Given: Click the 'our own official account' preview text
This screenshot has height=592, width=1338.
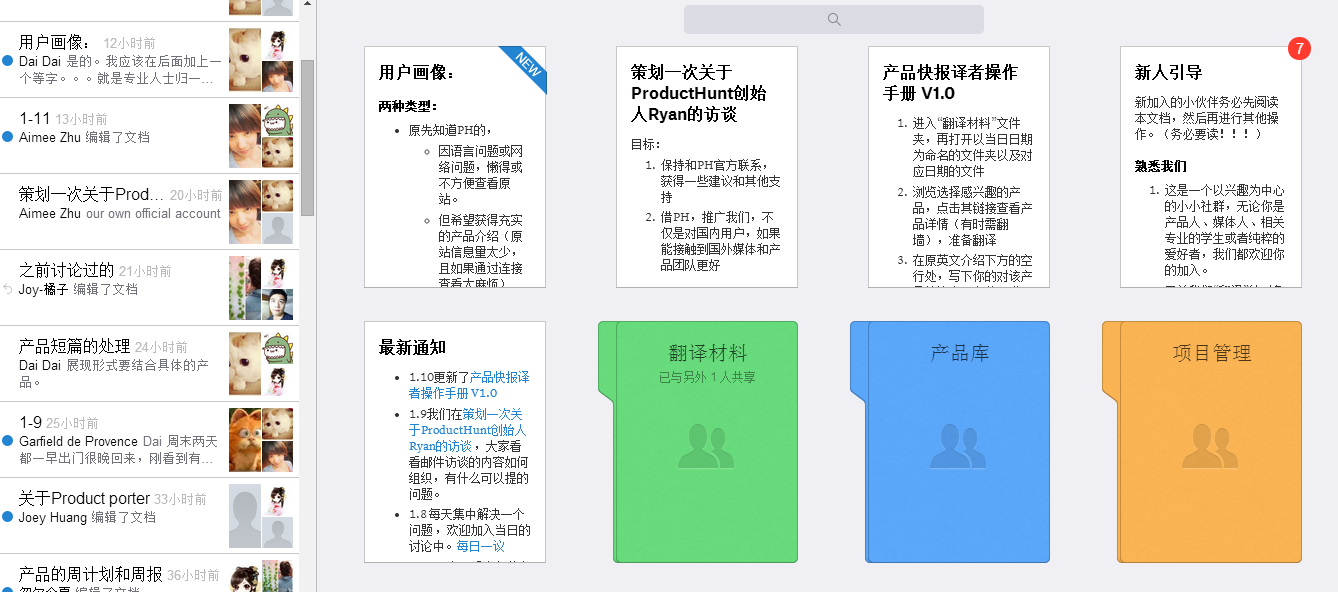Looking at the screenshot, I should 153,213.
